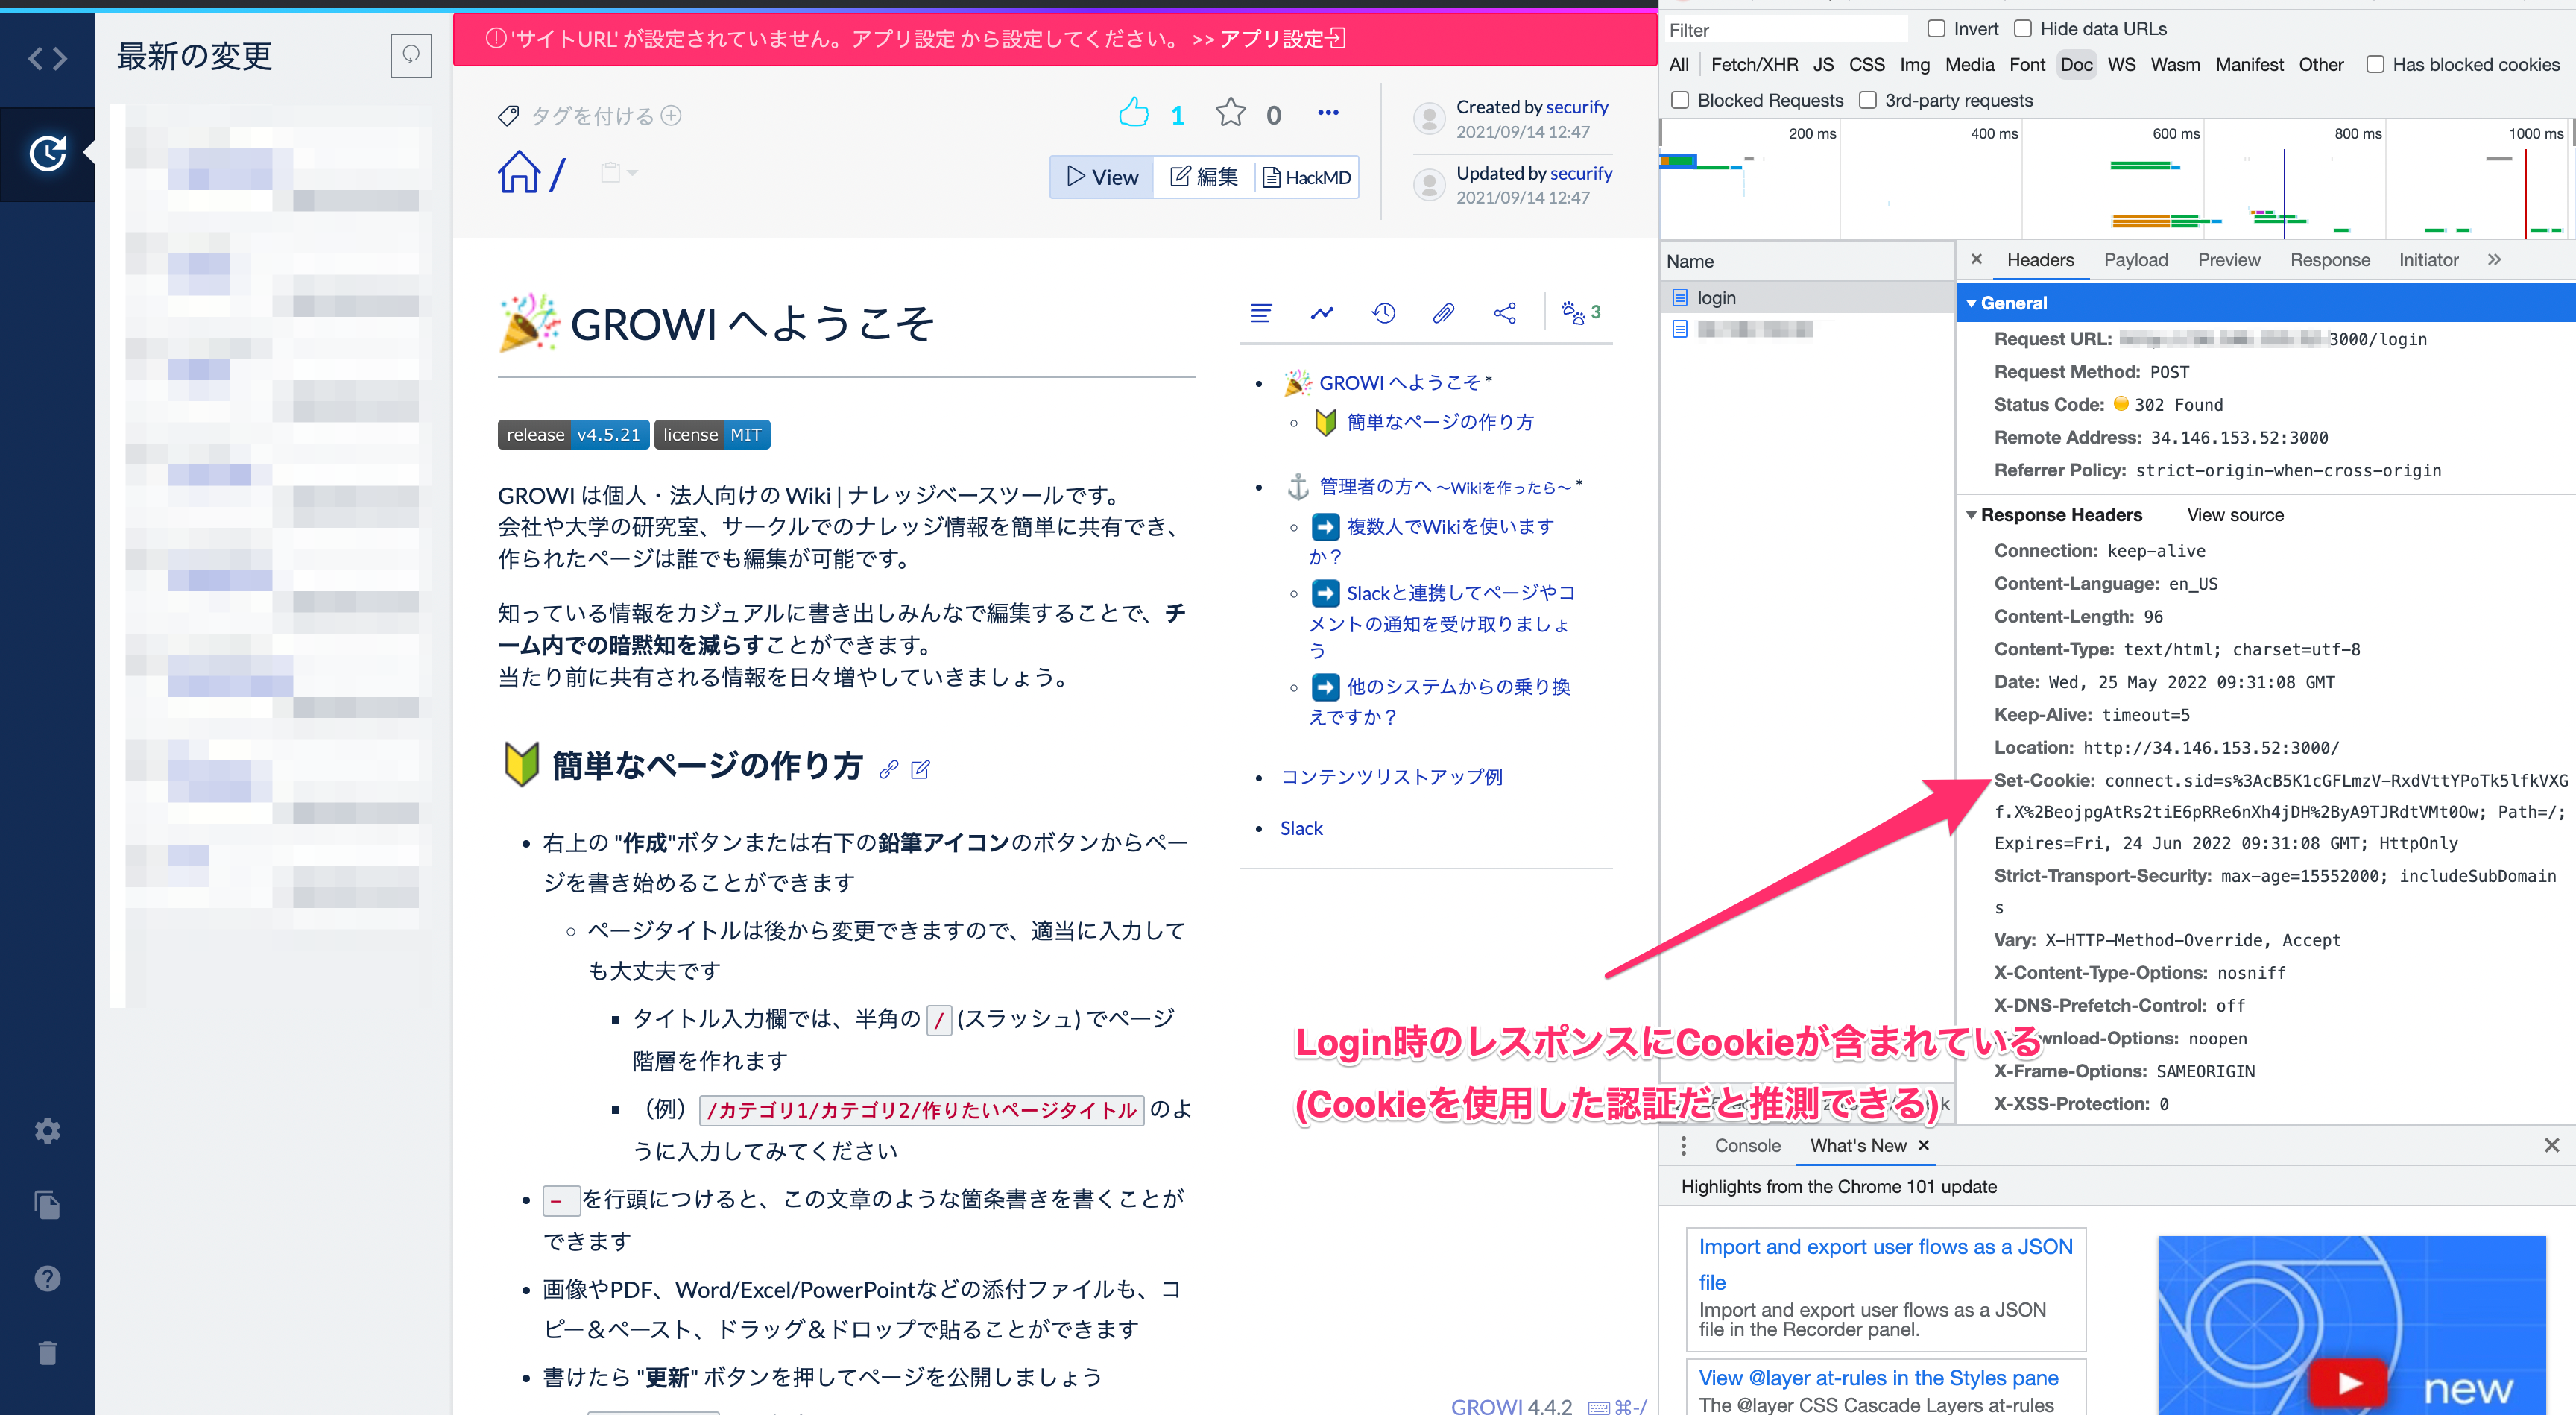Screen dimensions: 2576x1415
Task: Open the share link icon
Action: tap(1504, 313)
